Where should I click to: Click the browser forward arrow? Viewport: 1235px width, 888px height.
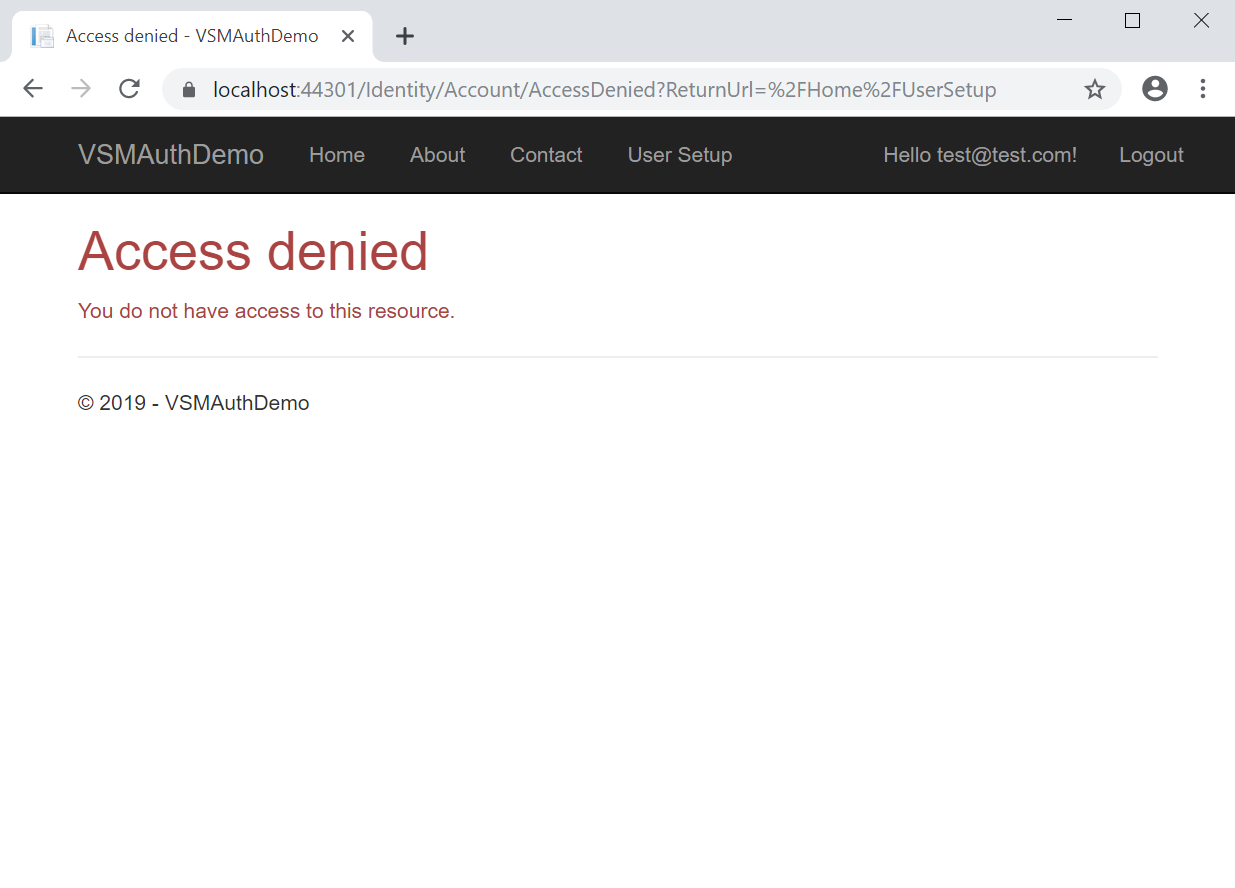(81, 89)
